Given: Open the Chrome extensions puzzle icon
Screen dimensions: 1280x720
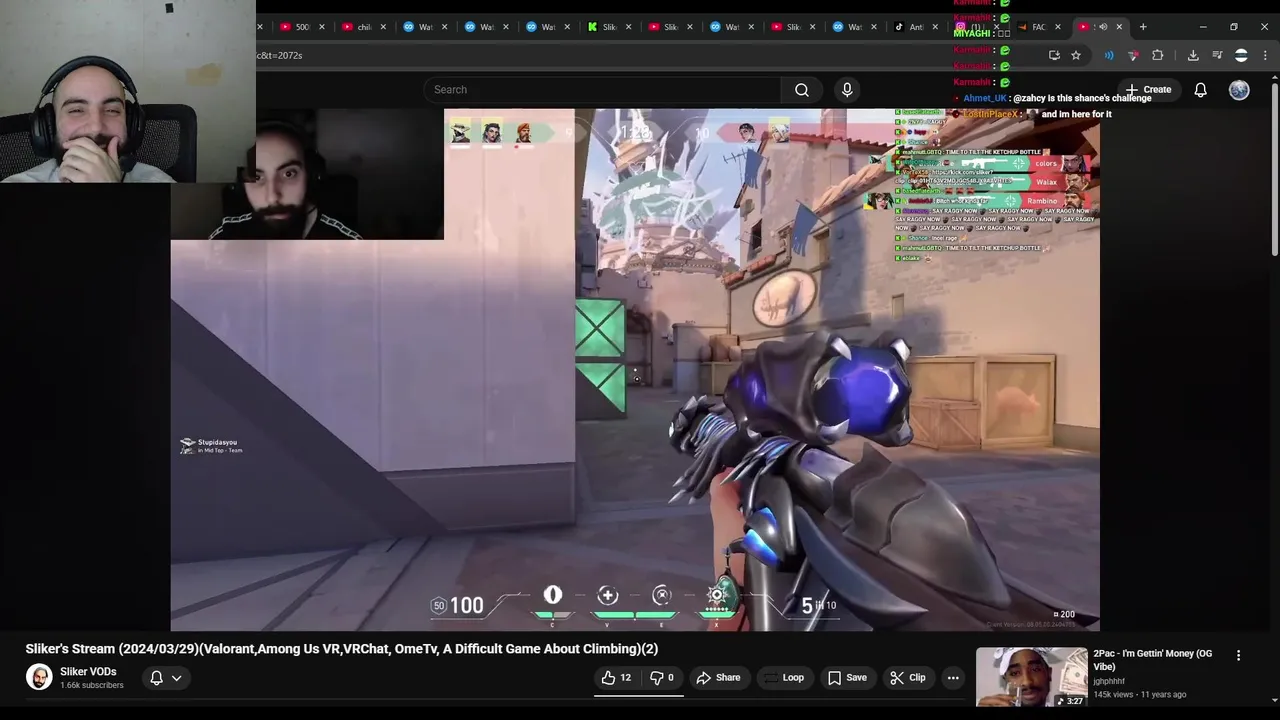Looking at the screenshot, I should 1157,55.
